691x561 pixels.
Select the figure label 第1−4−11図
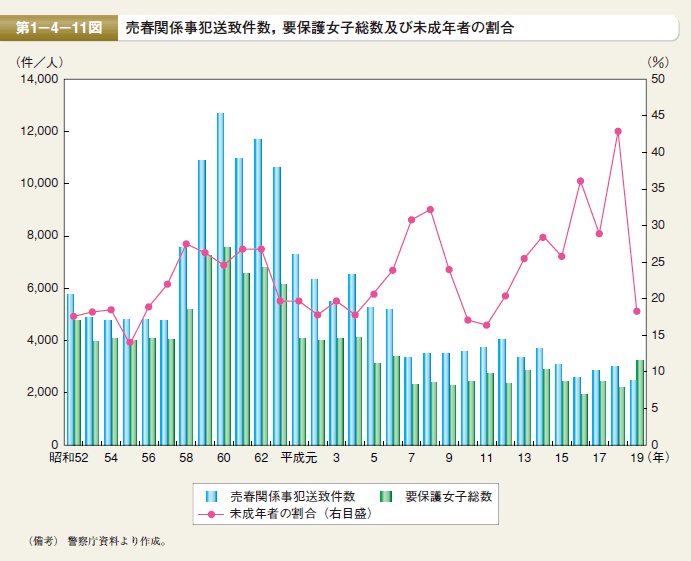pos(59,28)
